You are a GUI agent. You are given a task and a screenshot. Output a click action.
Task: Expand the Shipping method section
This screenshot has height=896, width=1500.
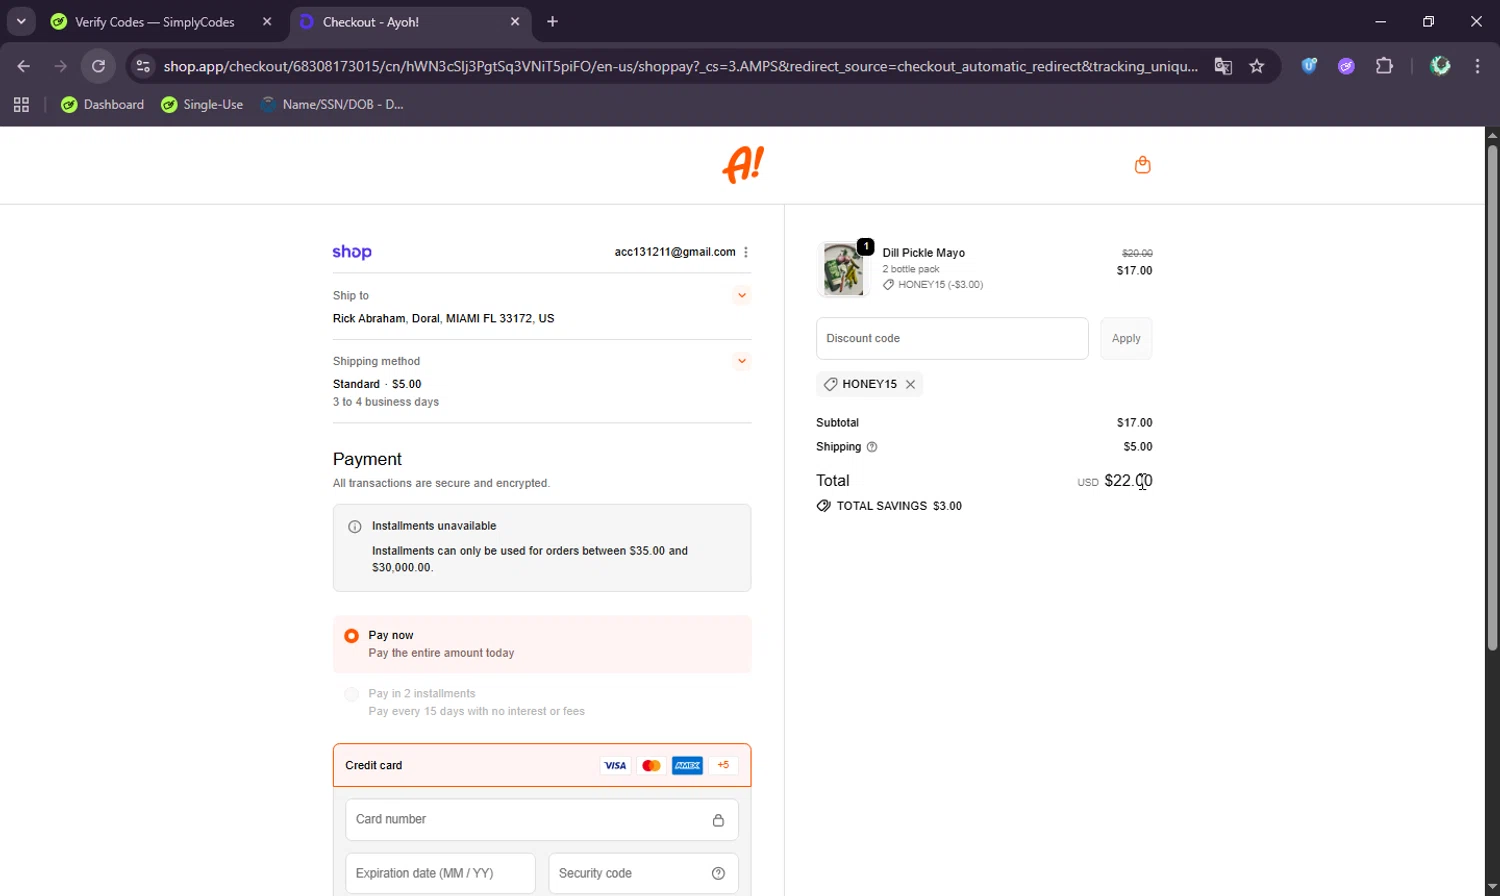tap(741, 361)
